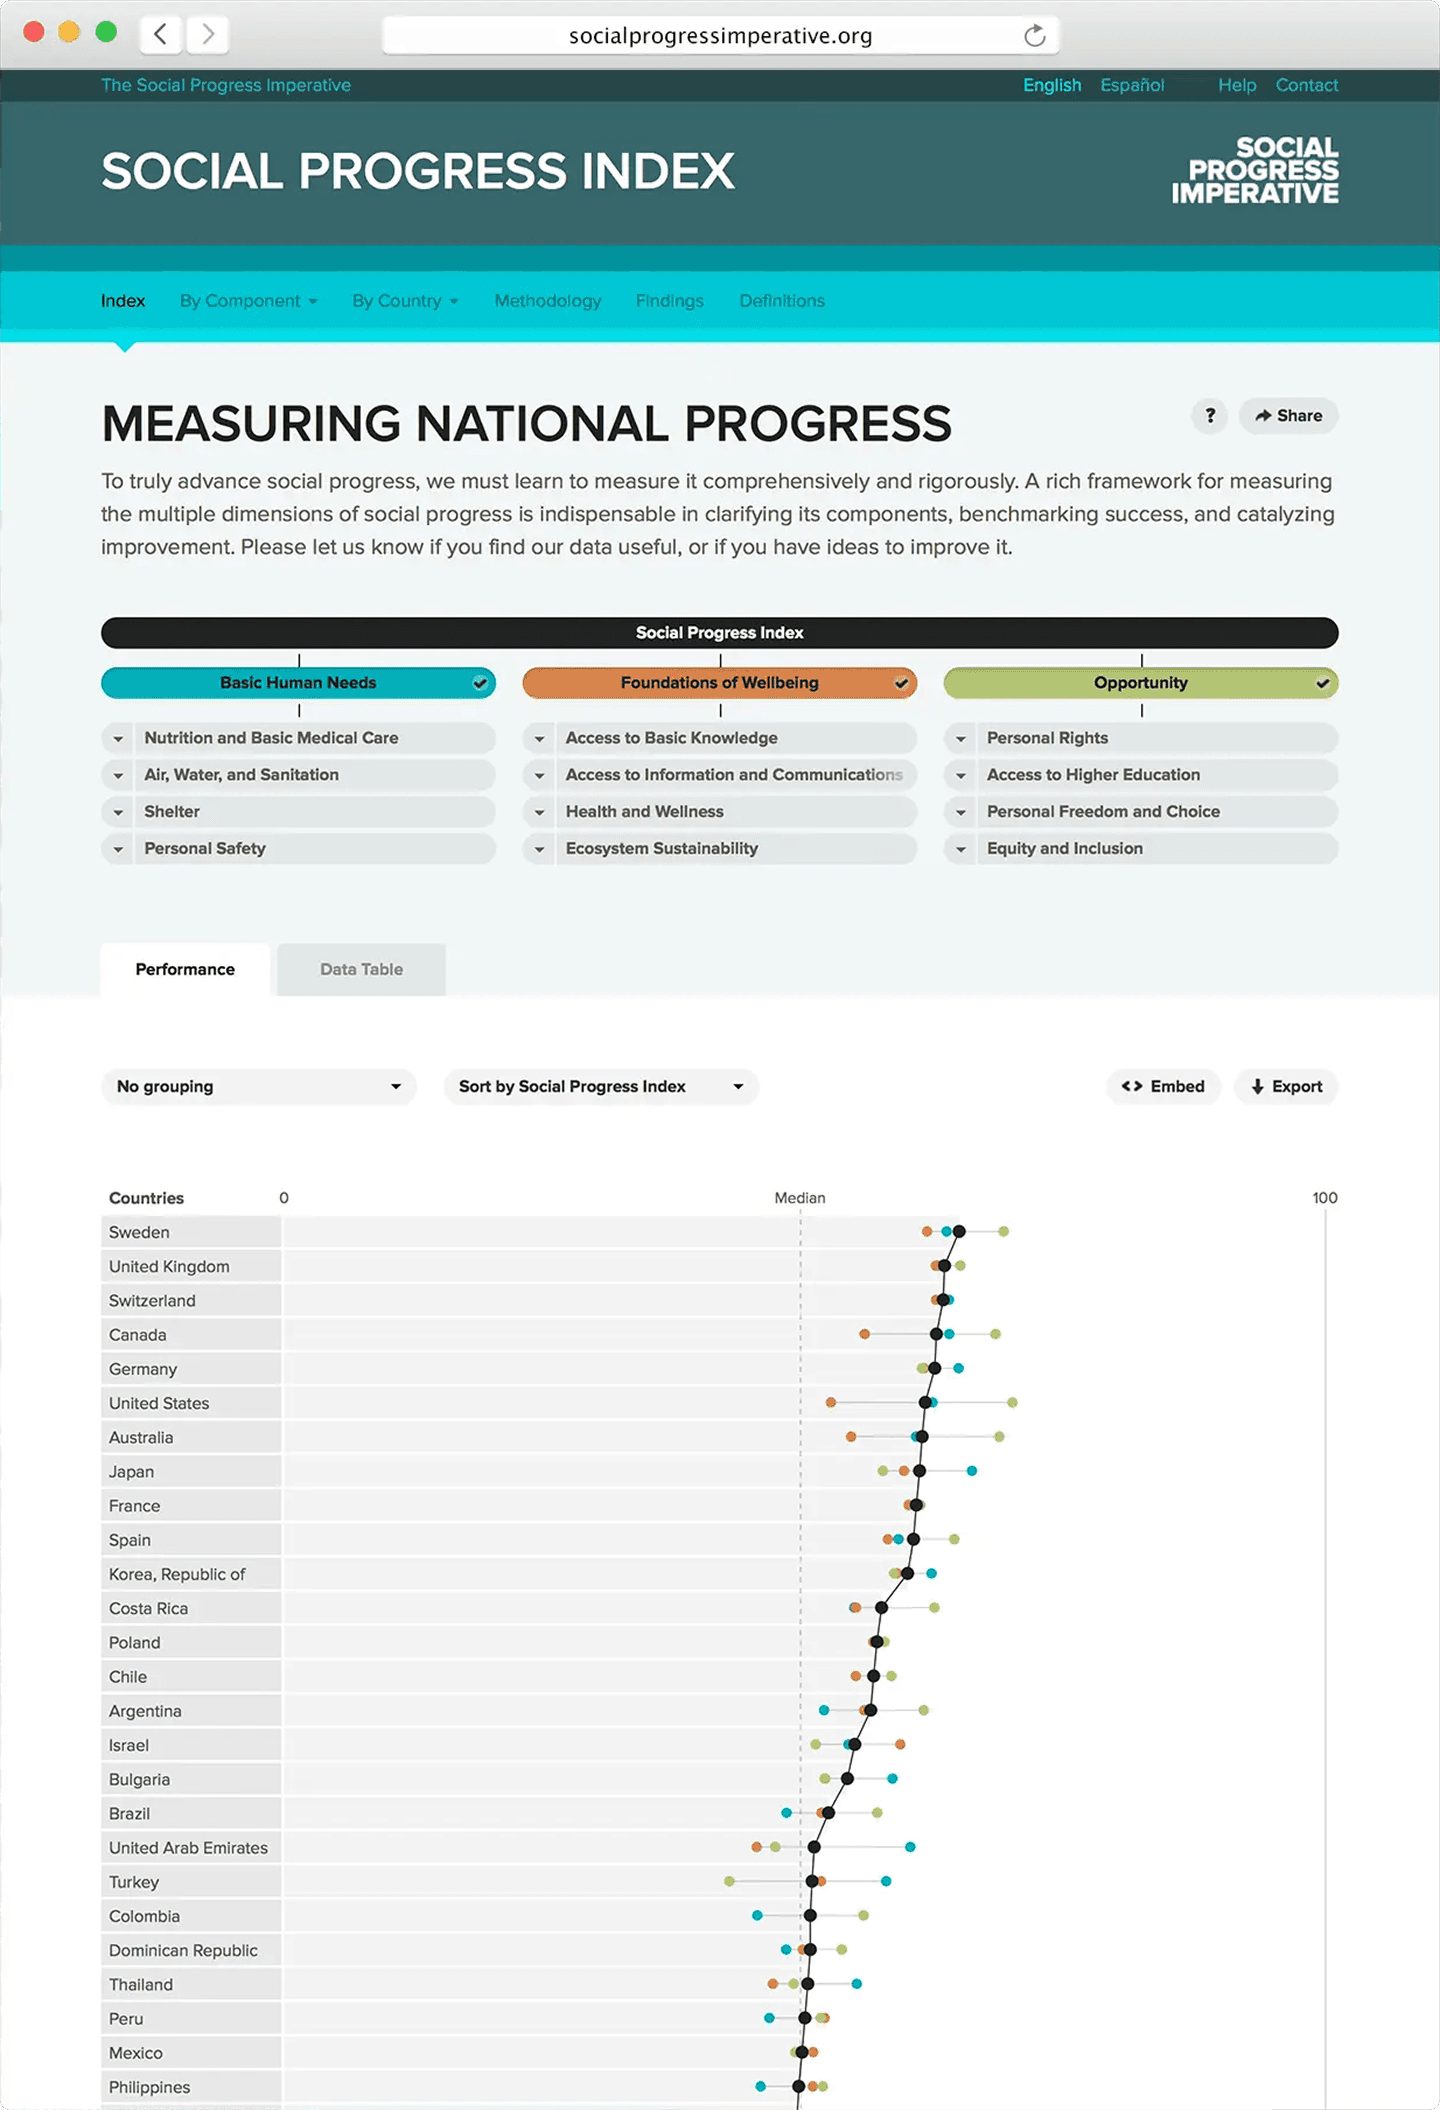Open the Contact link
The height and width of the screenshot is (2110, 1440).
[1306, 85]
